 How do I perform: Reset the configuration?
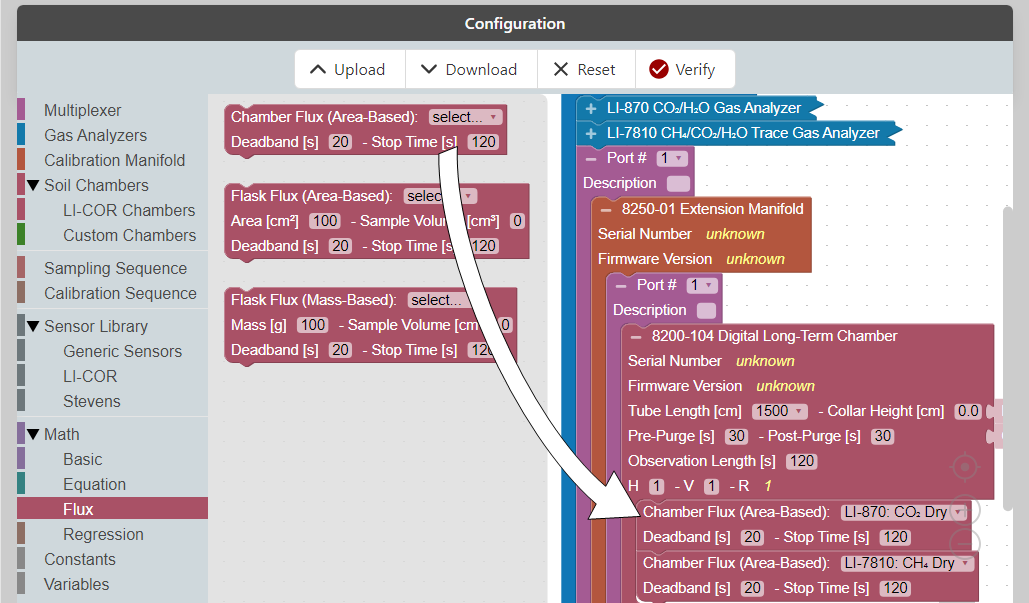[x=585, y=70]
